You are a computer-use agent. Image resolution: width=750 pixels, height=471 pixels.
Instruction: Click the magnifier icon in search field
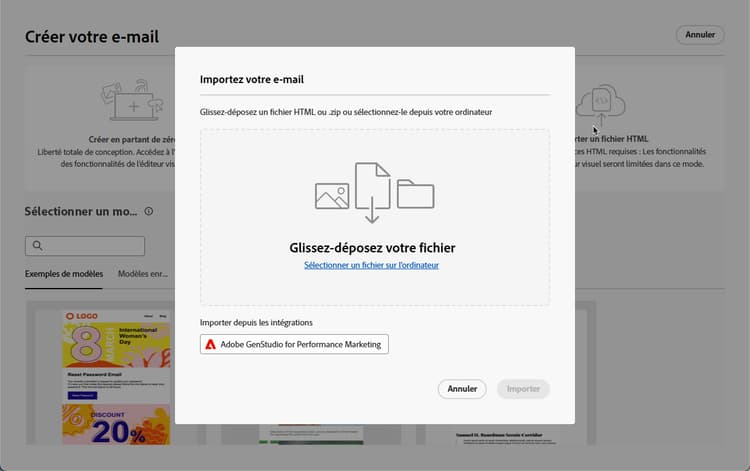37,246
